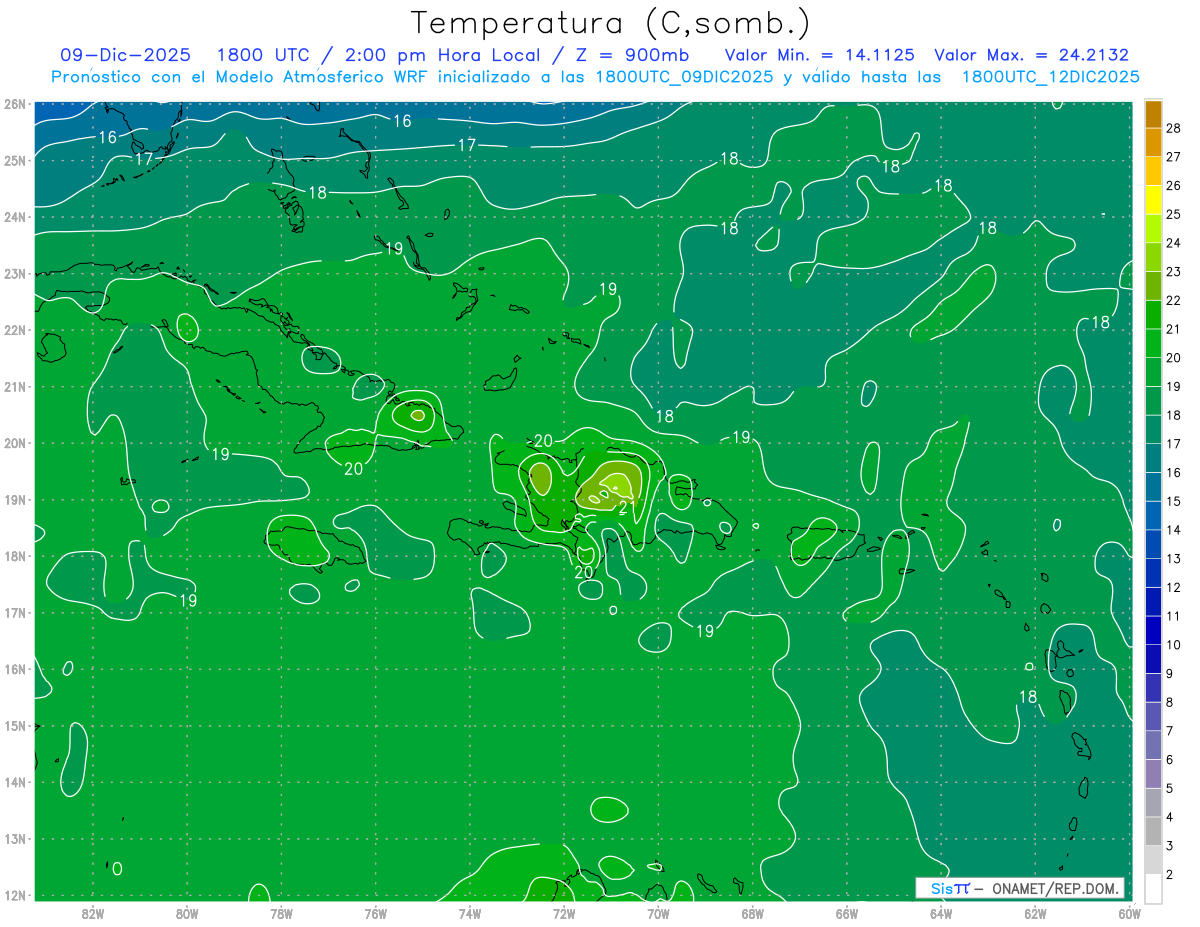Image resolution: width=1200 pixels, height=927 pixels.
Task: Click the "2:00 pm Hora Local" text
Action: (442, 55)
